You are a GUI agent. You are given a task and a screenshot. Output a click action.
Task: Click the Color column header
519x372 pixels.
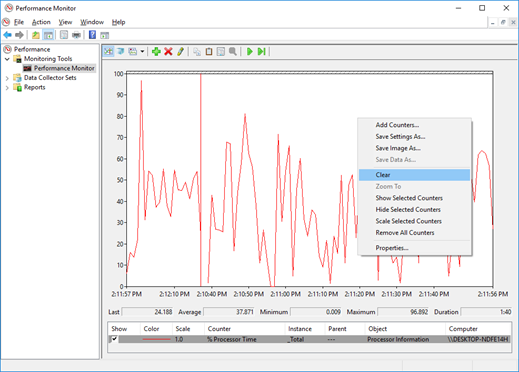coord(156,329)
